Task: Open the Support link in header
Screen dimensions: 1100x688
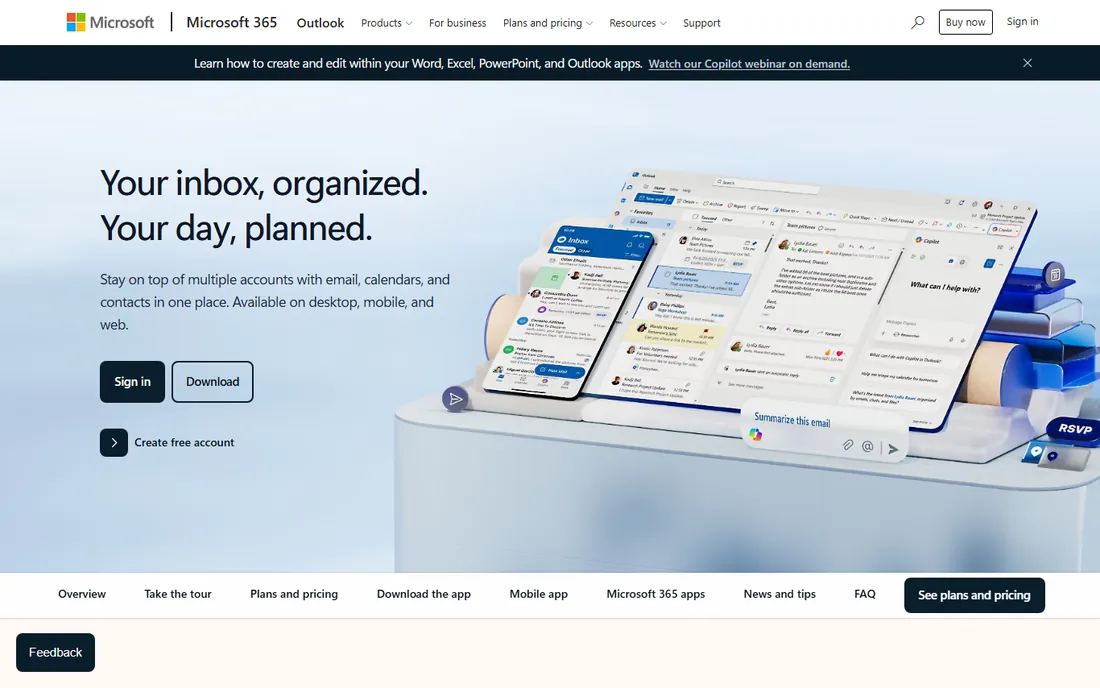Action: tap(702, 23)
